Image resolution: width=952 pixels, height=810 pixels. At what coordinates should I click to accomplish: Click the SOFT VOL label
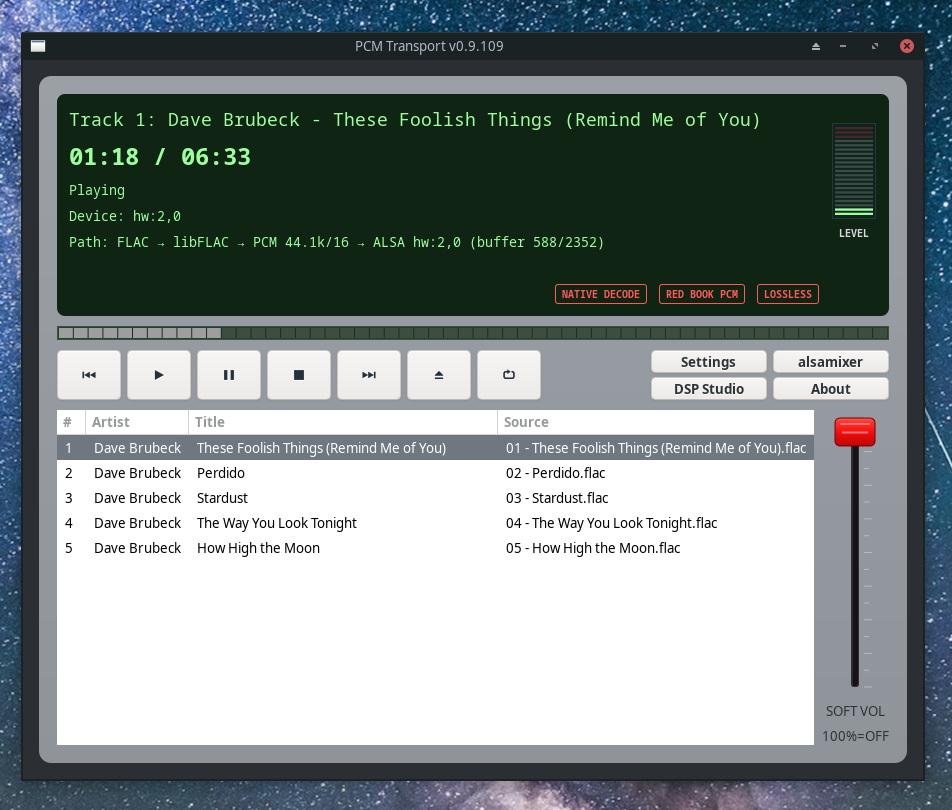click(855, 711)
